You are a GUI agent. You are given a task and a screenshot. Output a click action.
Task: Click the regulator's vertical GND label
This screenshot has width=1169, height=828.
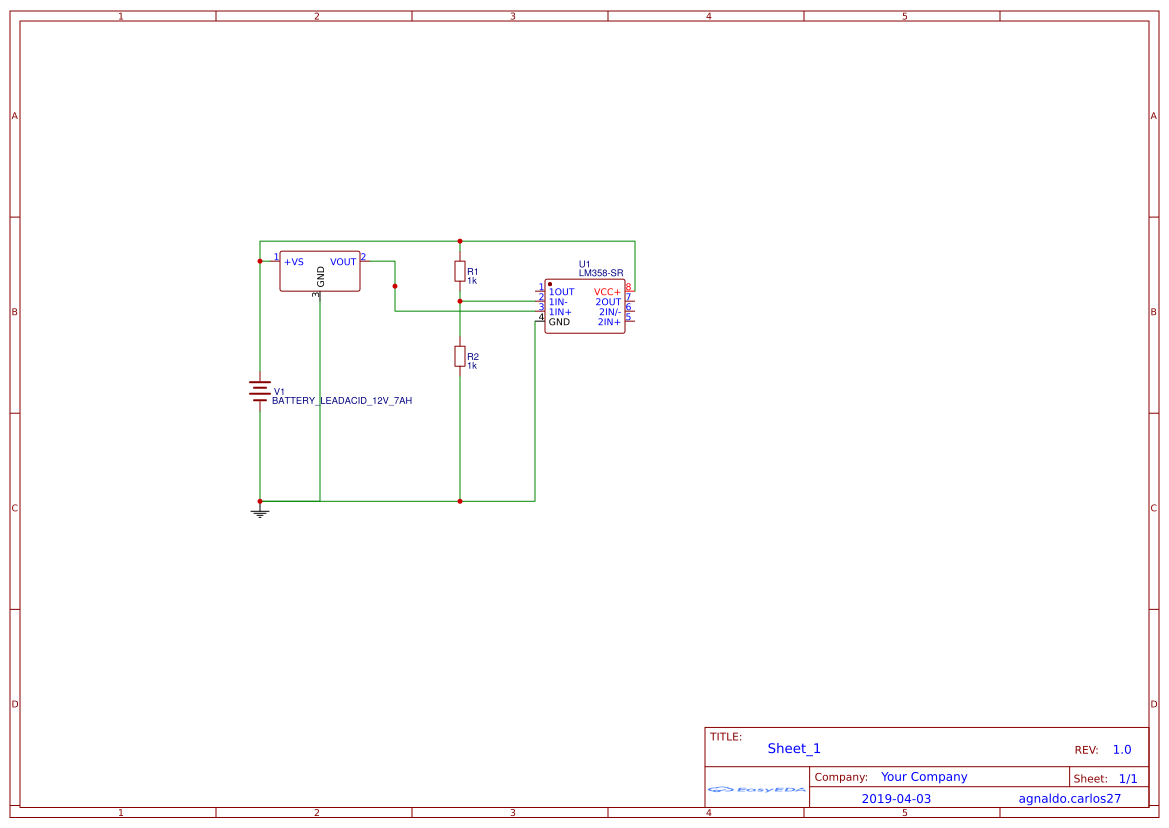pyautogui.click(x=321, y=276)
